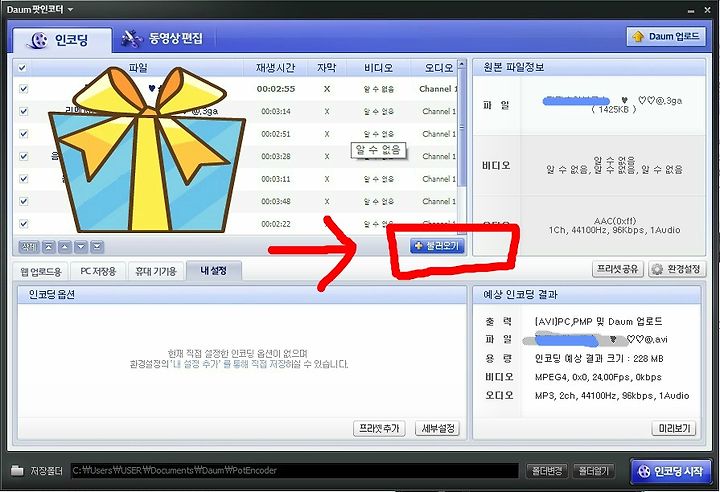The height and width of the screenshot is (492, 720).
Task: Move selected file to the bottom
Action: (x=97, y=247)
